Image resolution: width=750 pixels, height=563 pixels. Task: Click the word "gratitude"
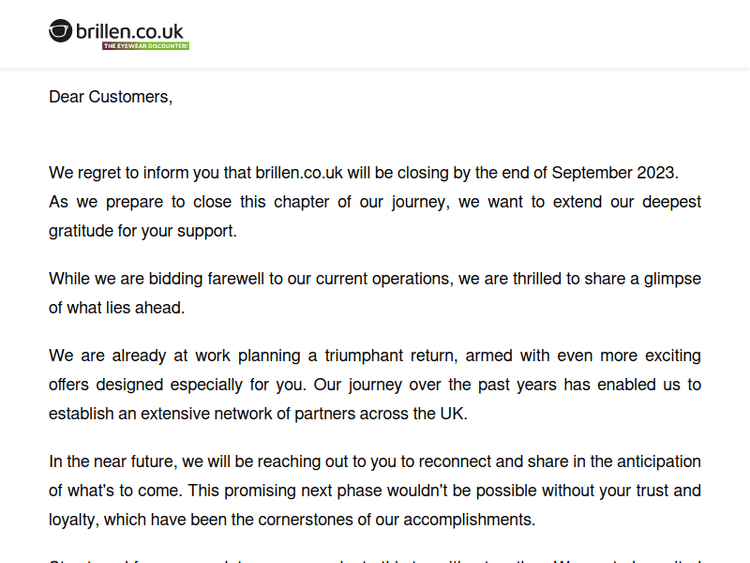click(84, 231)
